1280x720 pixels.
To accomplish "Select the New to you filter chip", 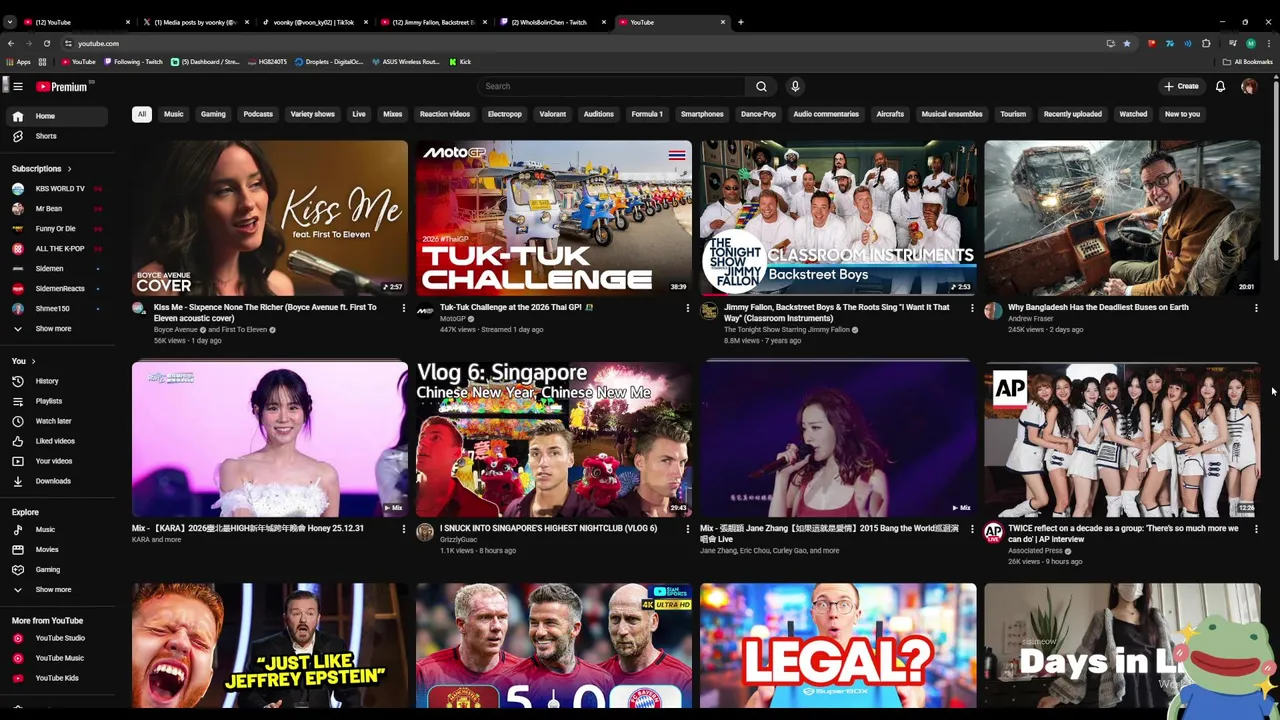I will (1182, 114).
